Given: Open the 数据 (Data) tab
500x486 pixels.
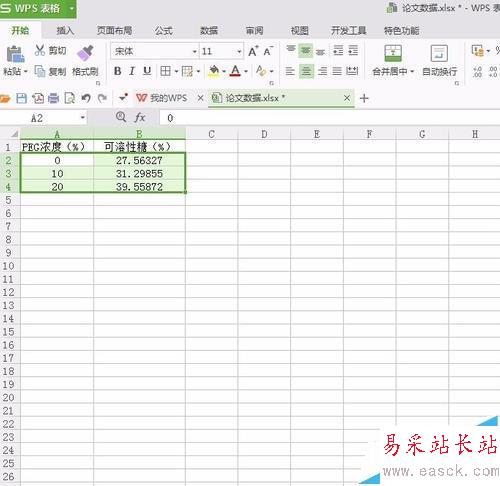Looking at the screenshot, I should coord(209,31).
